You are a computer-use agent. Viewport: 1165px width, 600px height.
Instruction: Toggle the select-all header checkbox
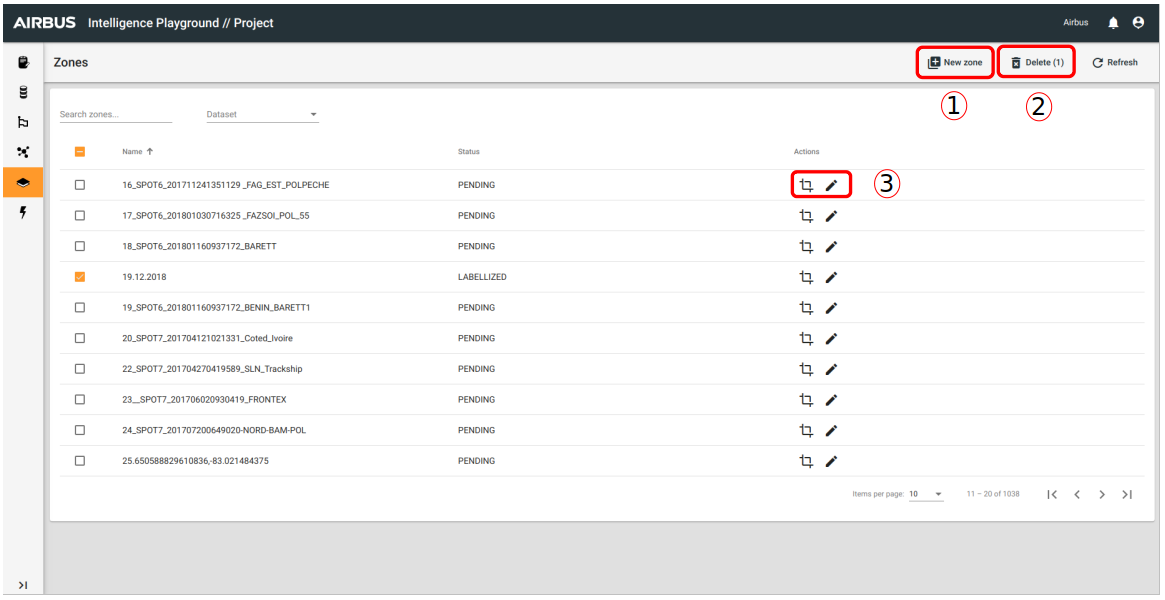pos(80,151)
